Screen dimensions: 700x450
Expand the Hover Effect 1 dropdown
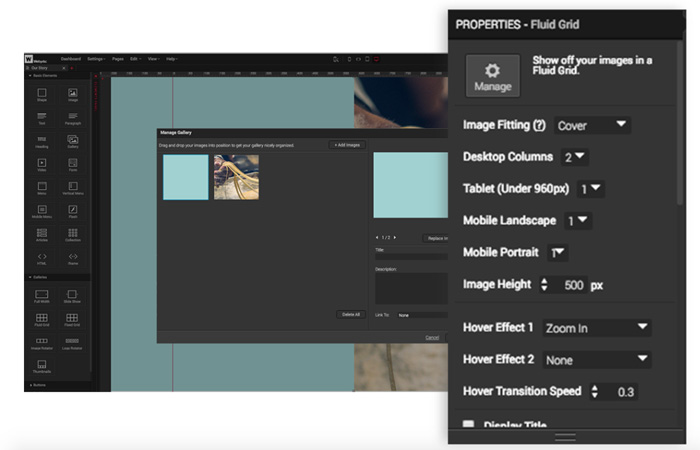(x=596, y=328)
